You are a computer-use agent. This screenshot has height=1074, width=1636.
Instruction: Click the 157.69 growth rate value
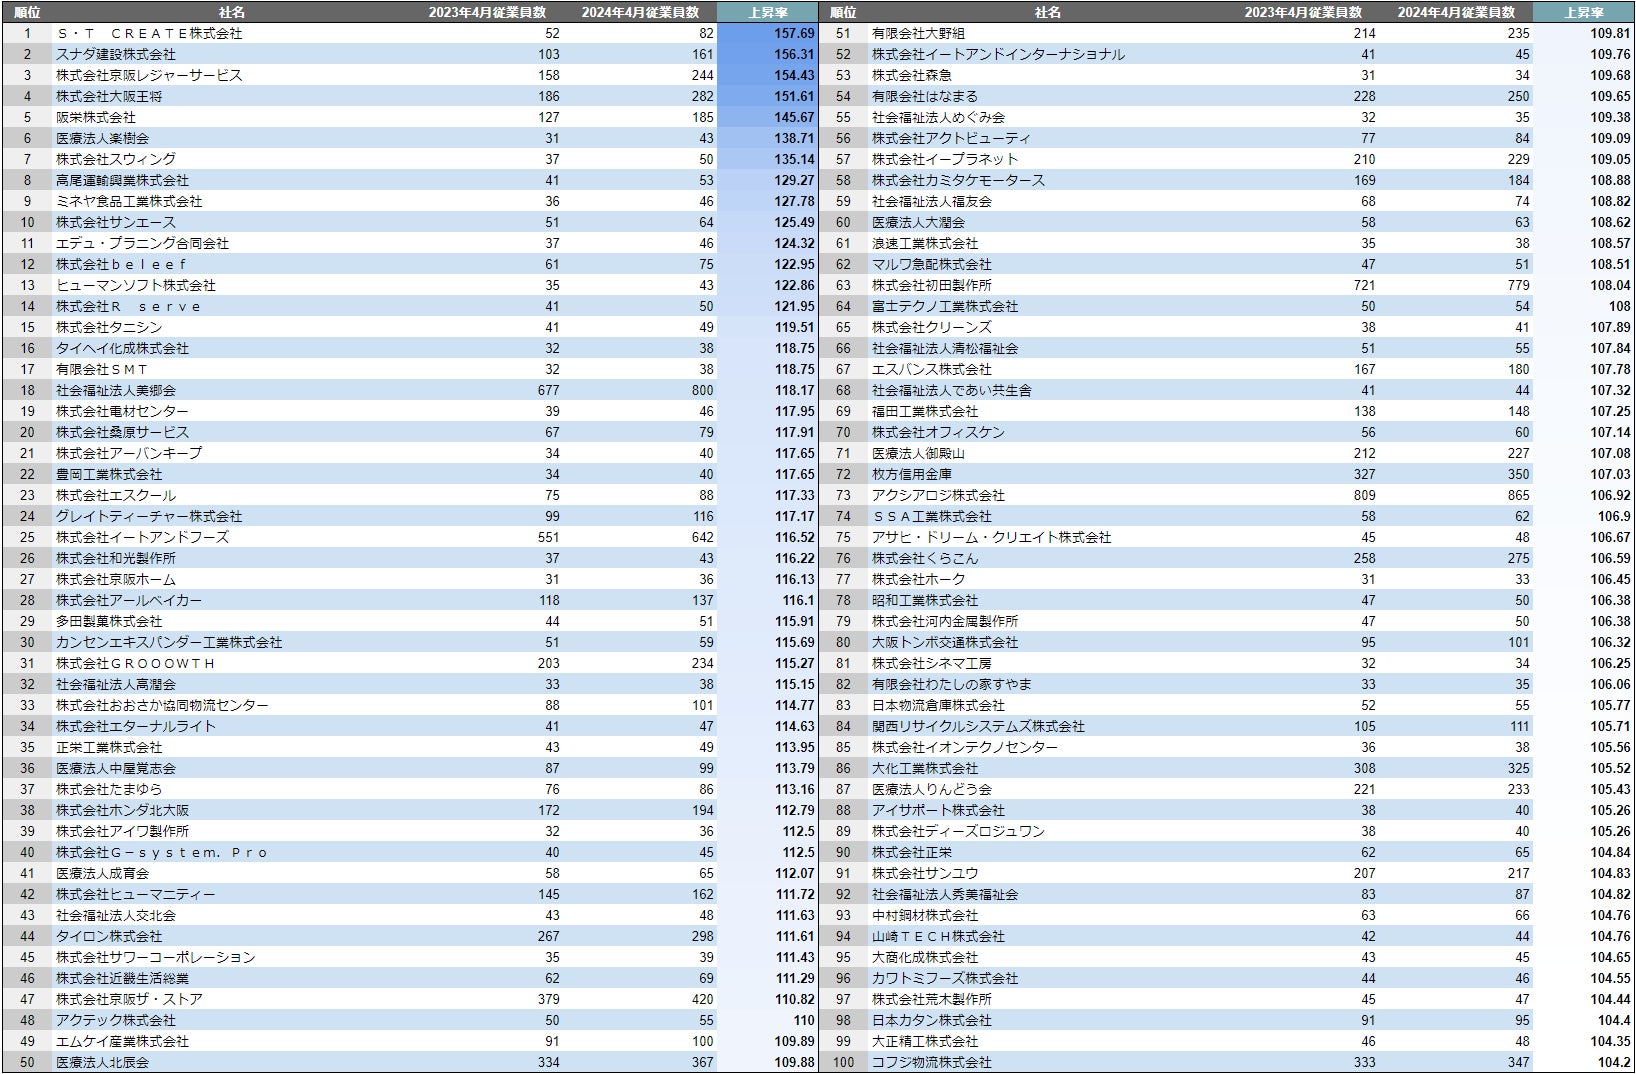point(794,33)
